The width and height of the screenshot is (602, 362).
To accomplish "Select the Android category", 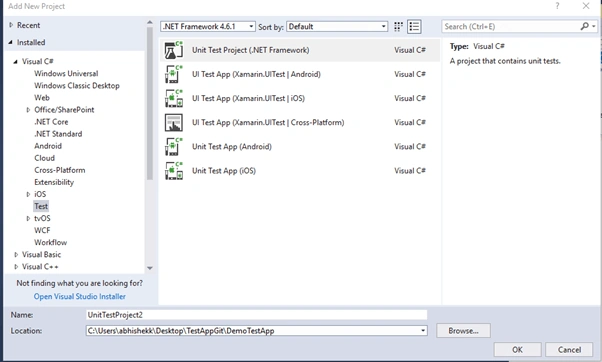I will click(48, 146).
